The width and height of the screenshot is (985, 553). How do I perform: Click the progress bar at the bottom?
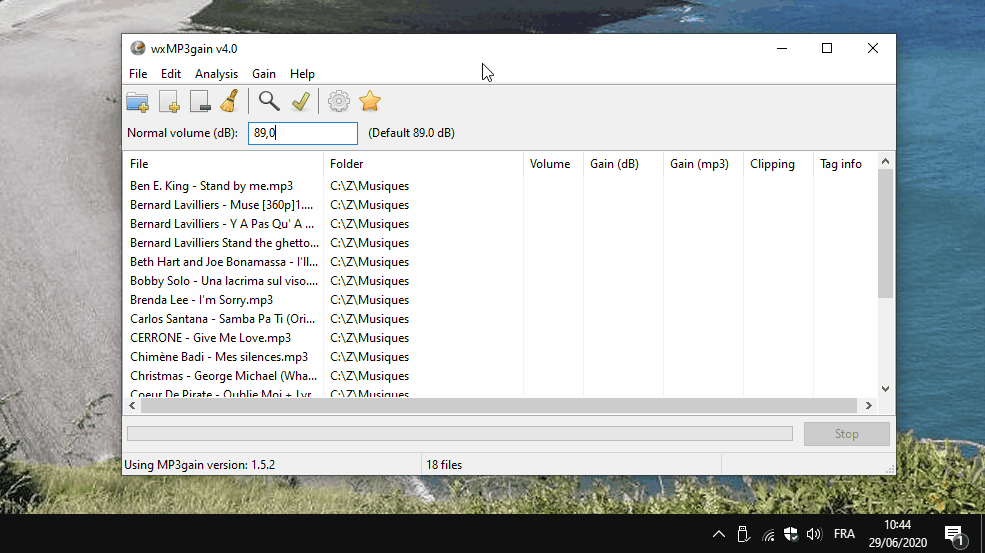(460, 434)
